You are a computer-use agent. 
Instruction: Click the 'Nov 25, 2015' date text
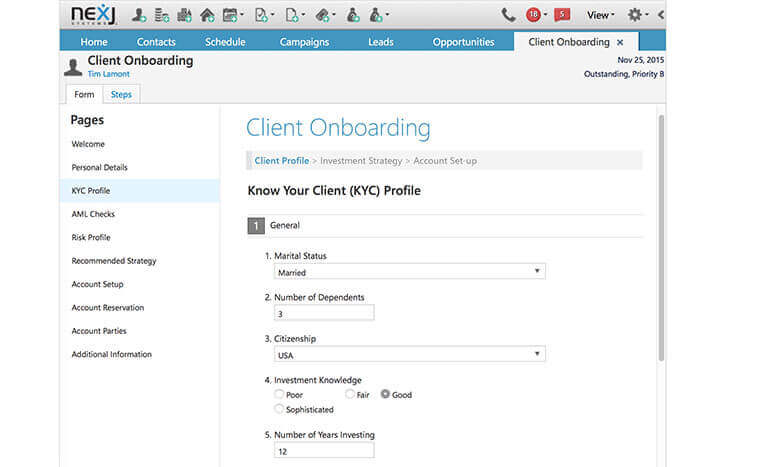point(641,60)
